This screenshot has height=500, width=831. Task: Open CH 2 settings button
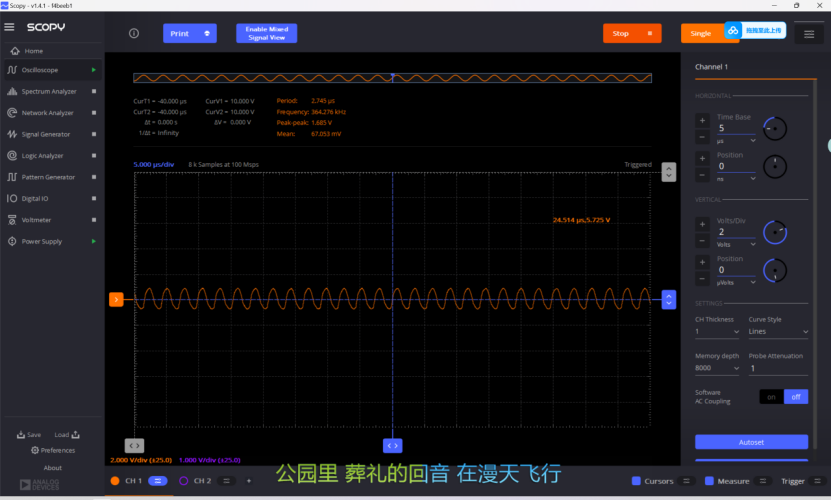click(226, 481)
